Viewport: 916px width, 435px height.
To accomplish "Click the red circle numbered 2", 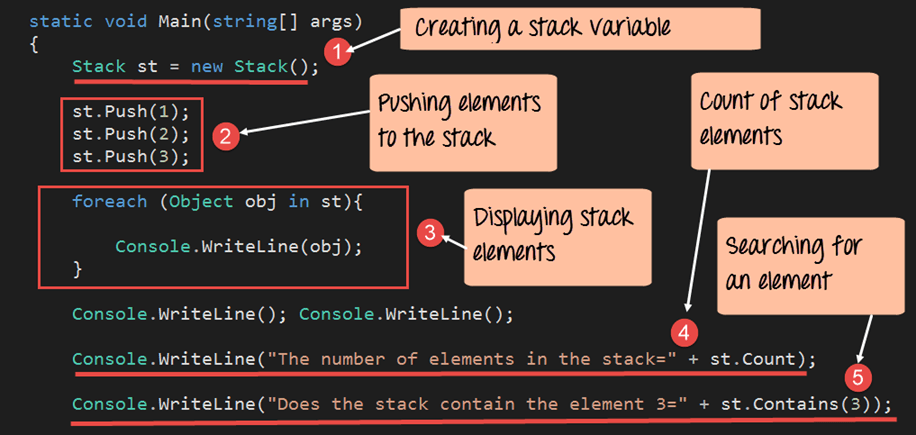I will (x=226, y=137).
